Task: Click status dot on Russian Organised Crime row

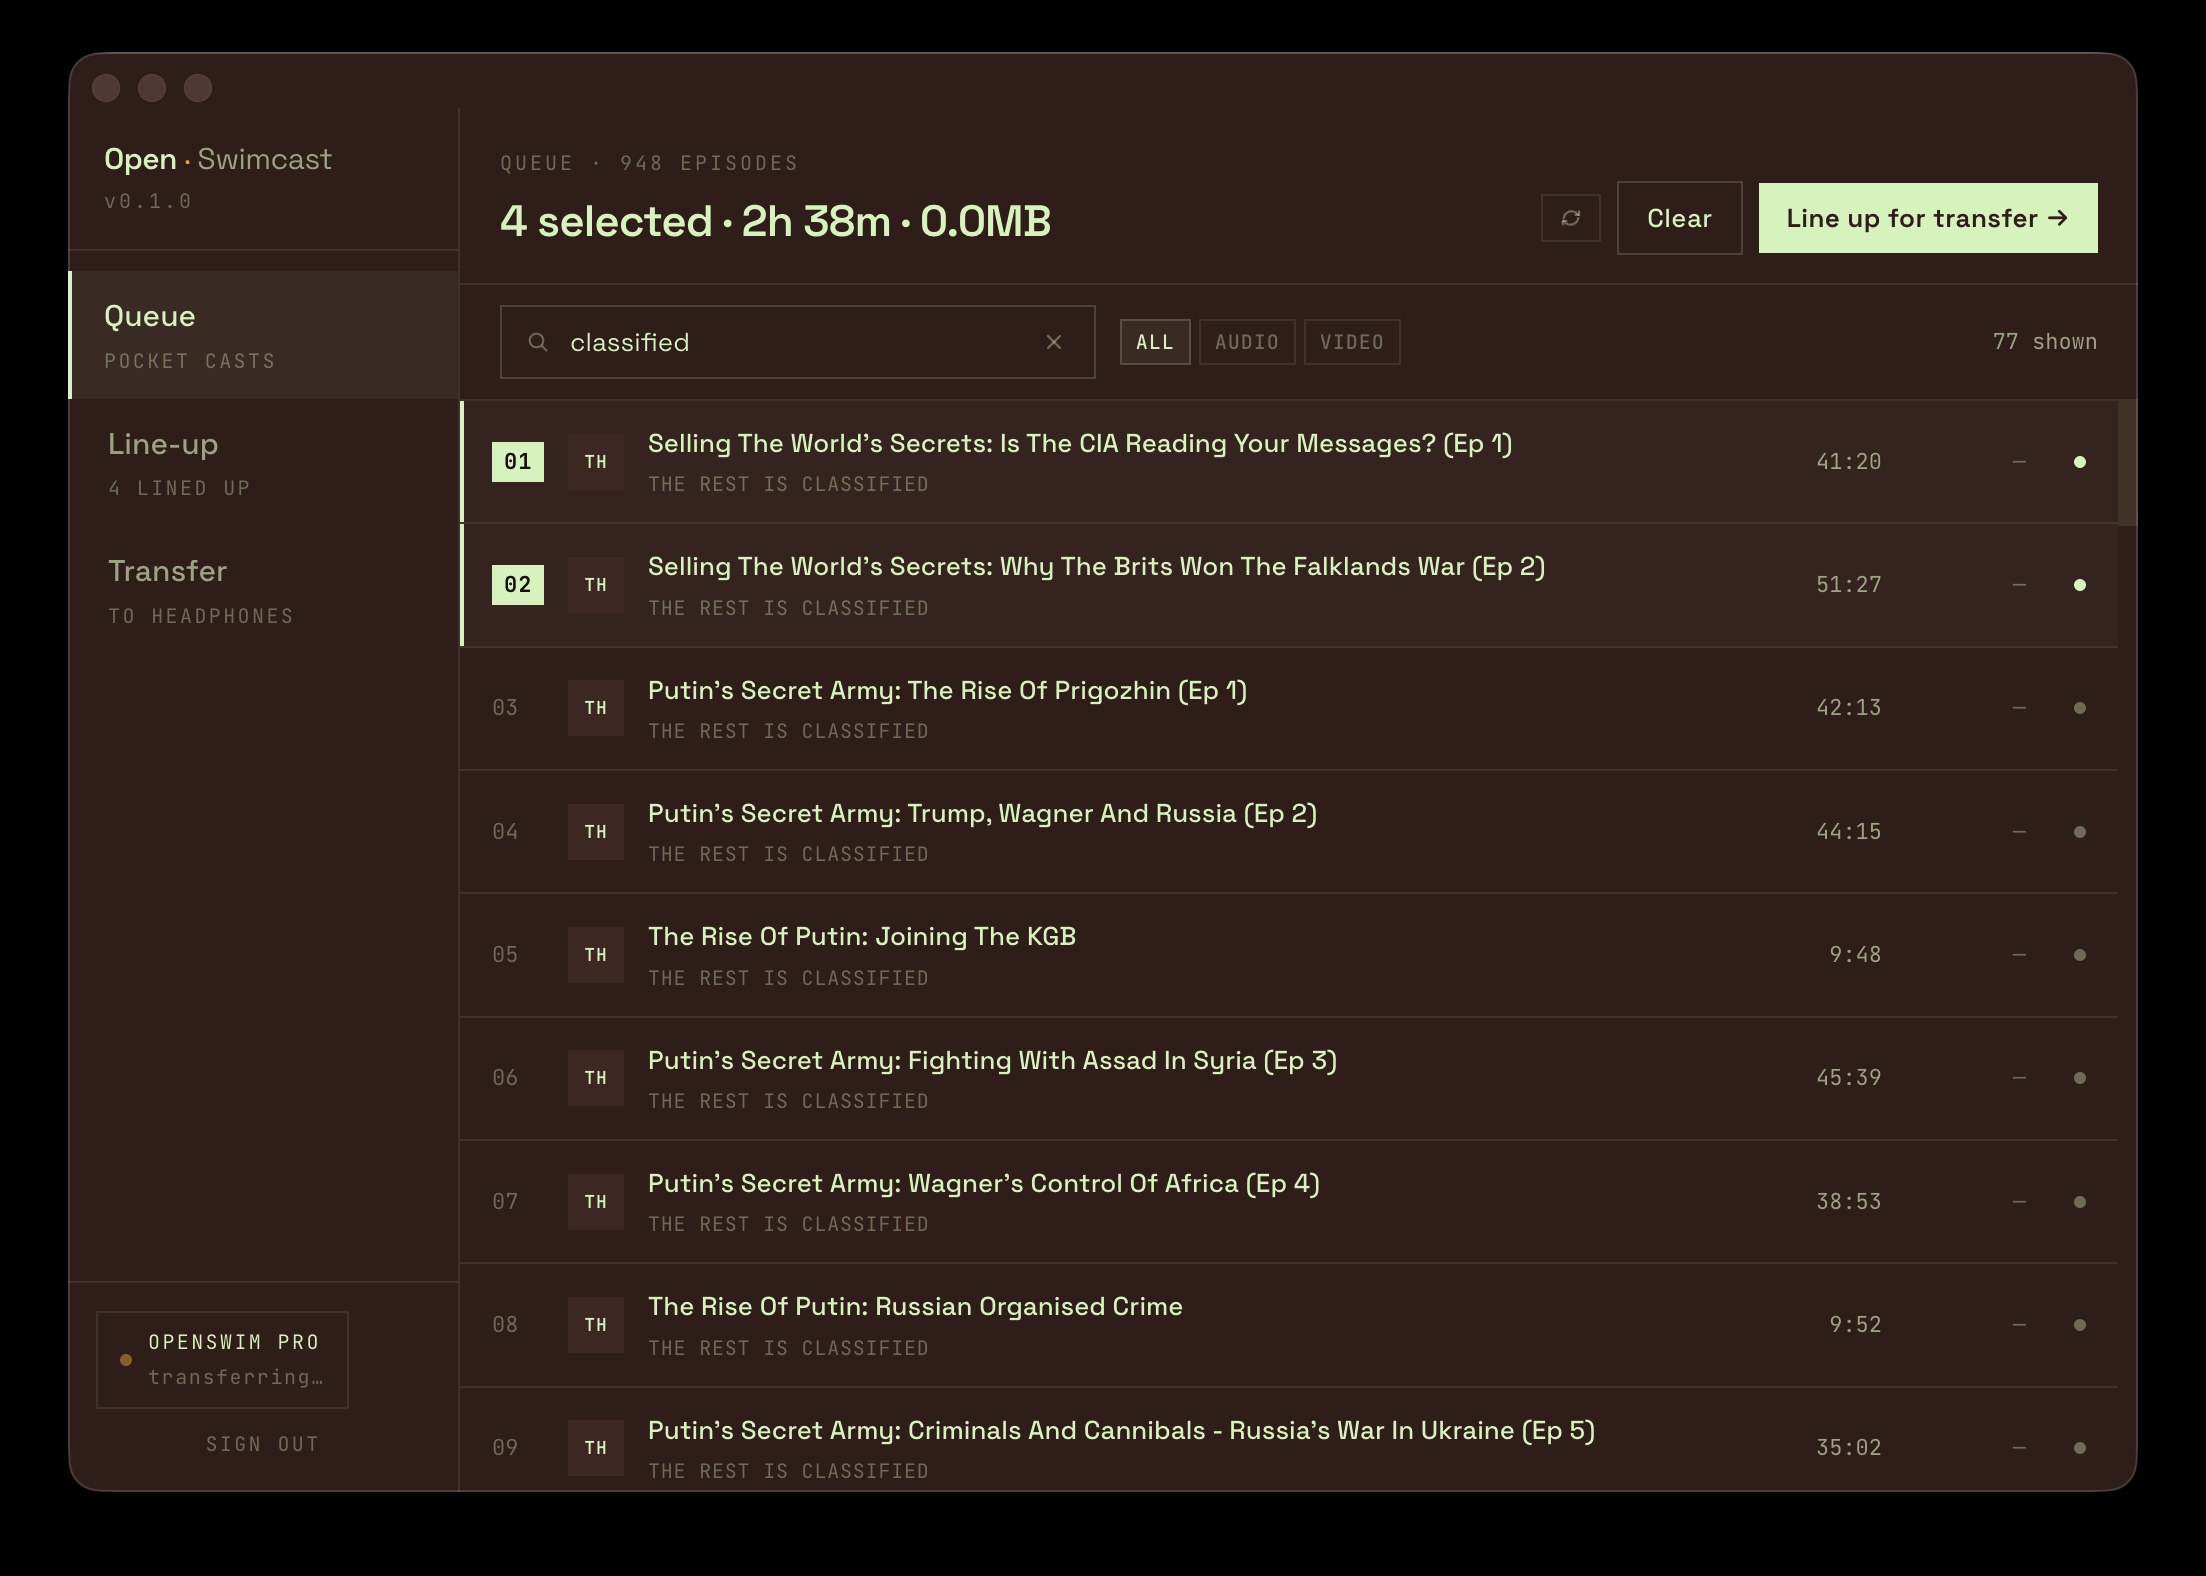Action: pos(2080,1325)
